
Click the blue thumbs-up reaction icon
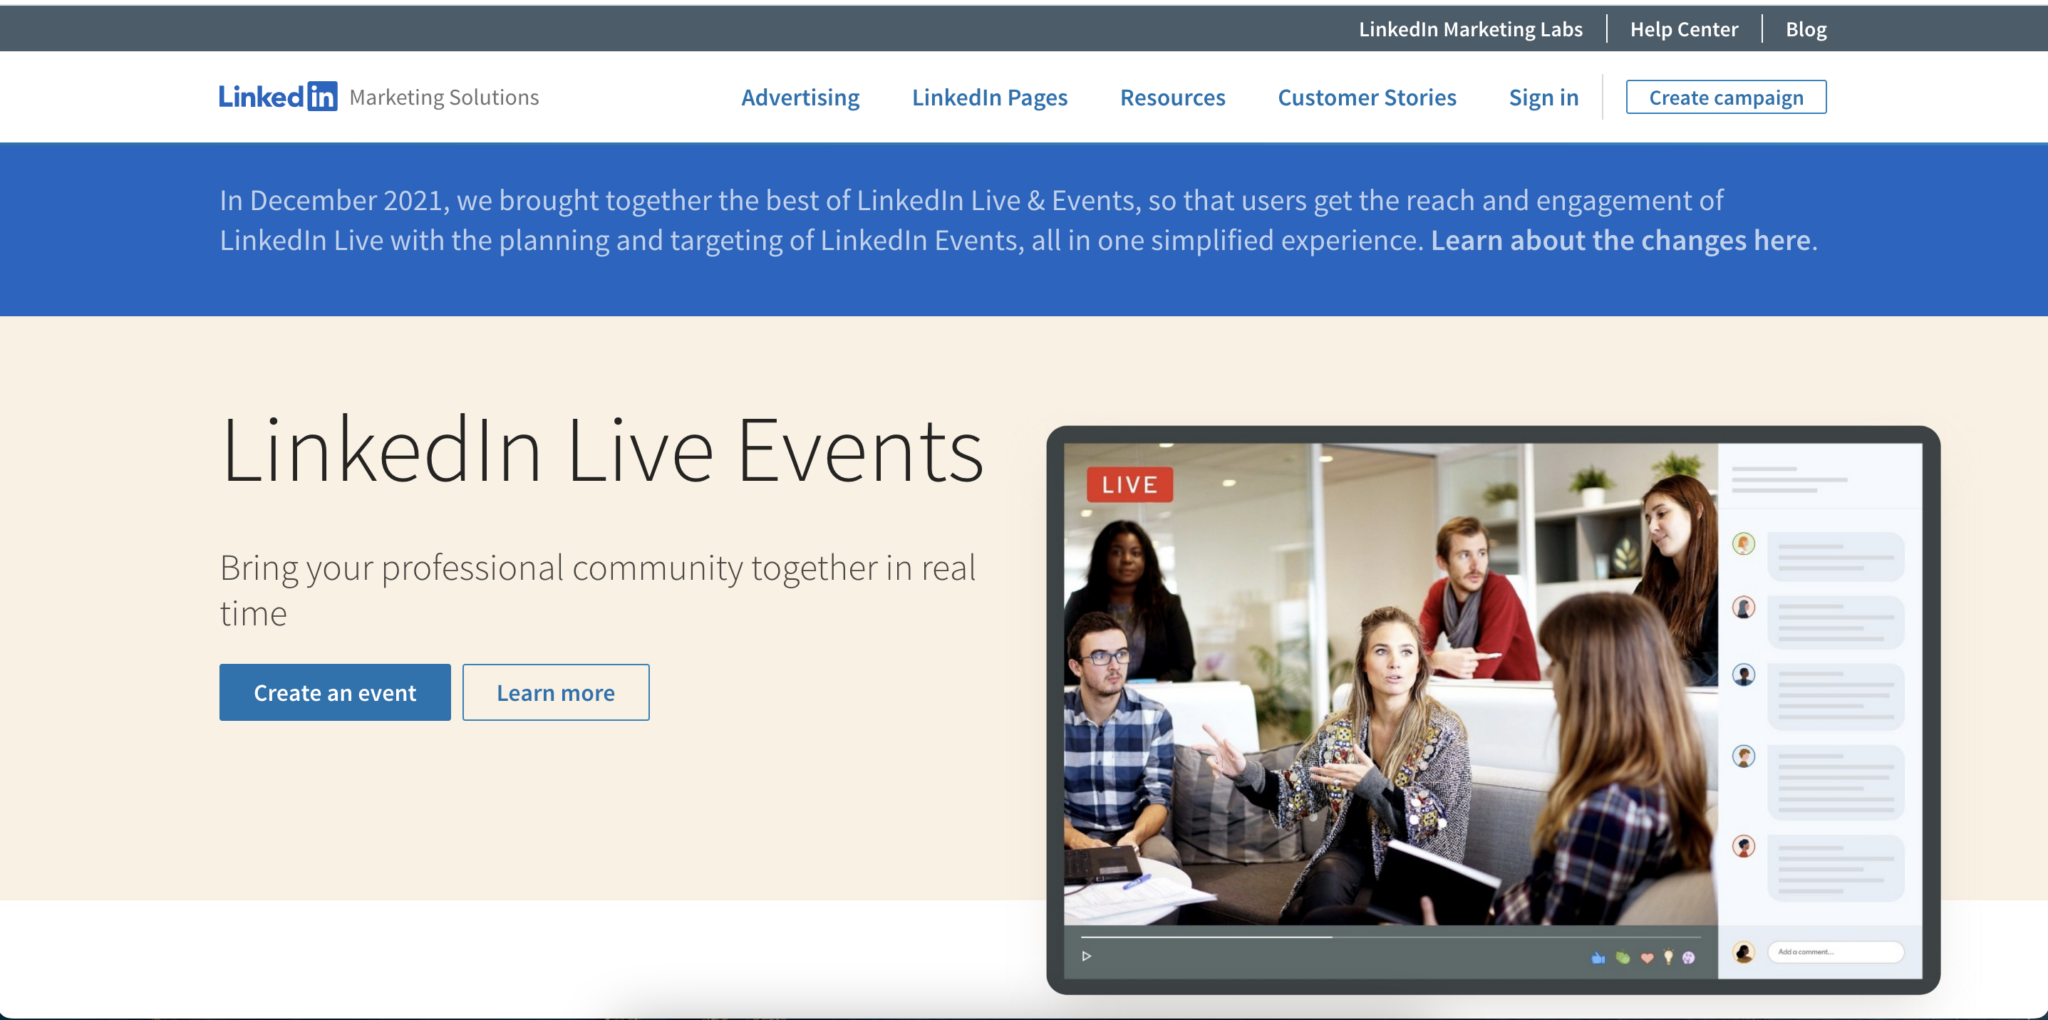(x=1598, y=958)
